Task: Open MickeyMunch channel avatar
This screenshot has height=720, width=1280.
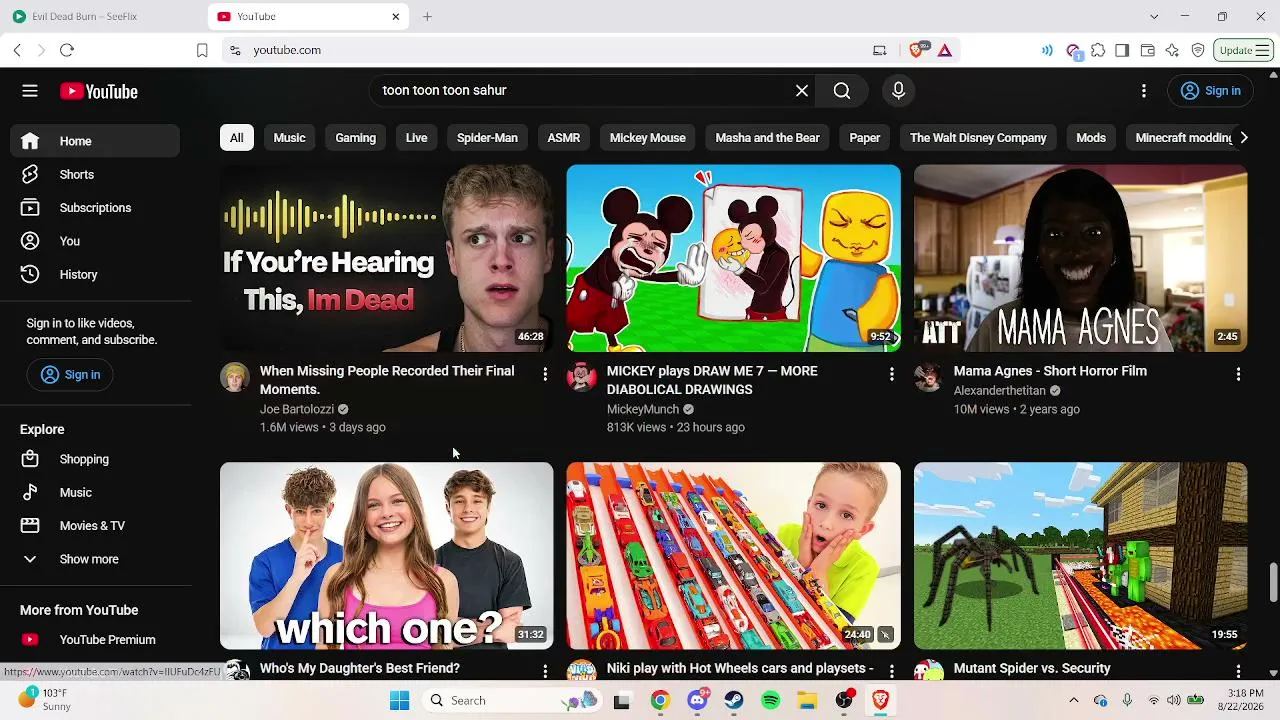Action: (582, 377)
